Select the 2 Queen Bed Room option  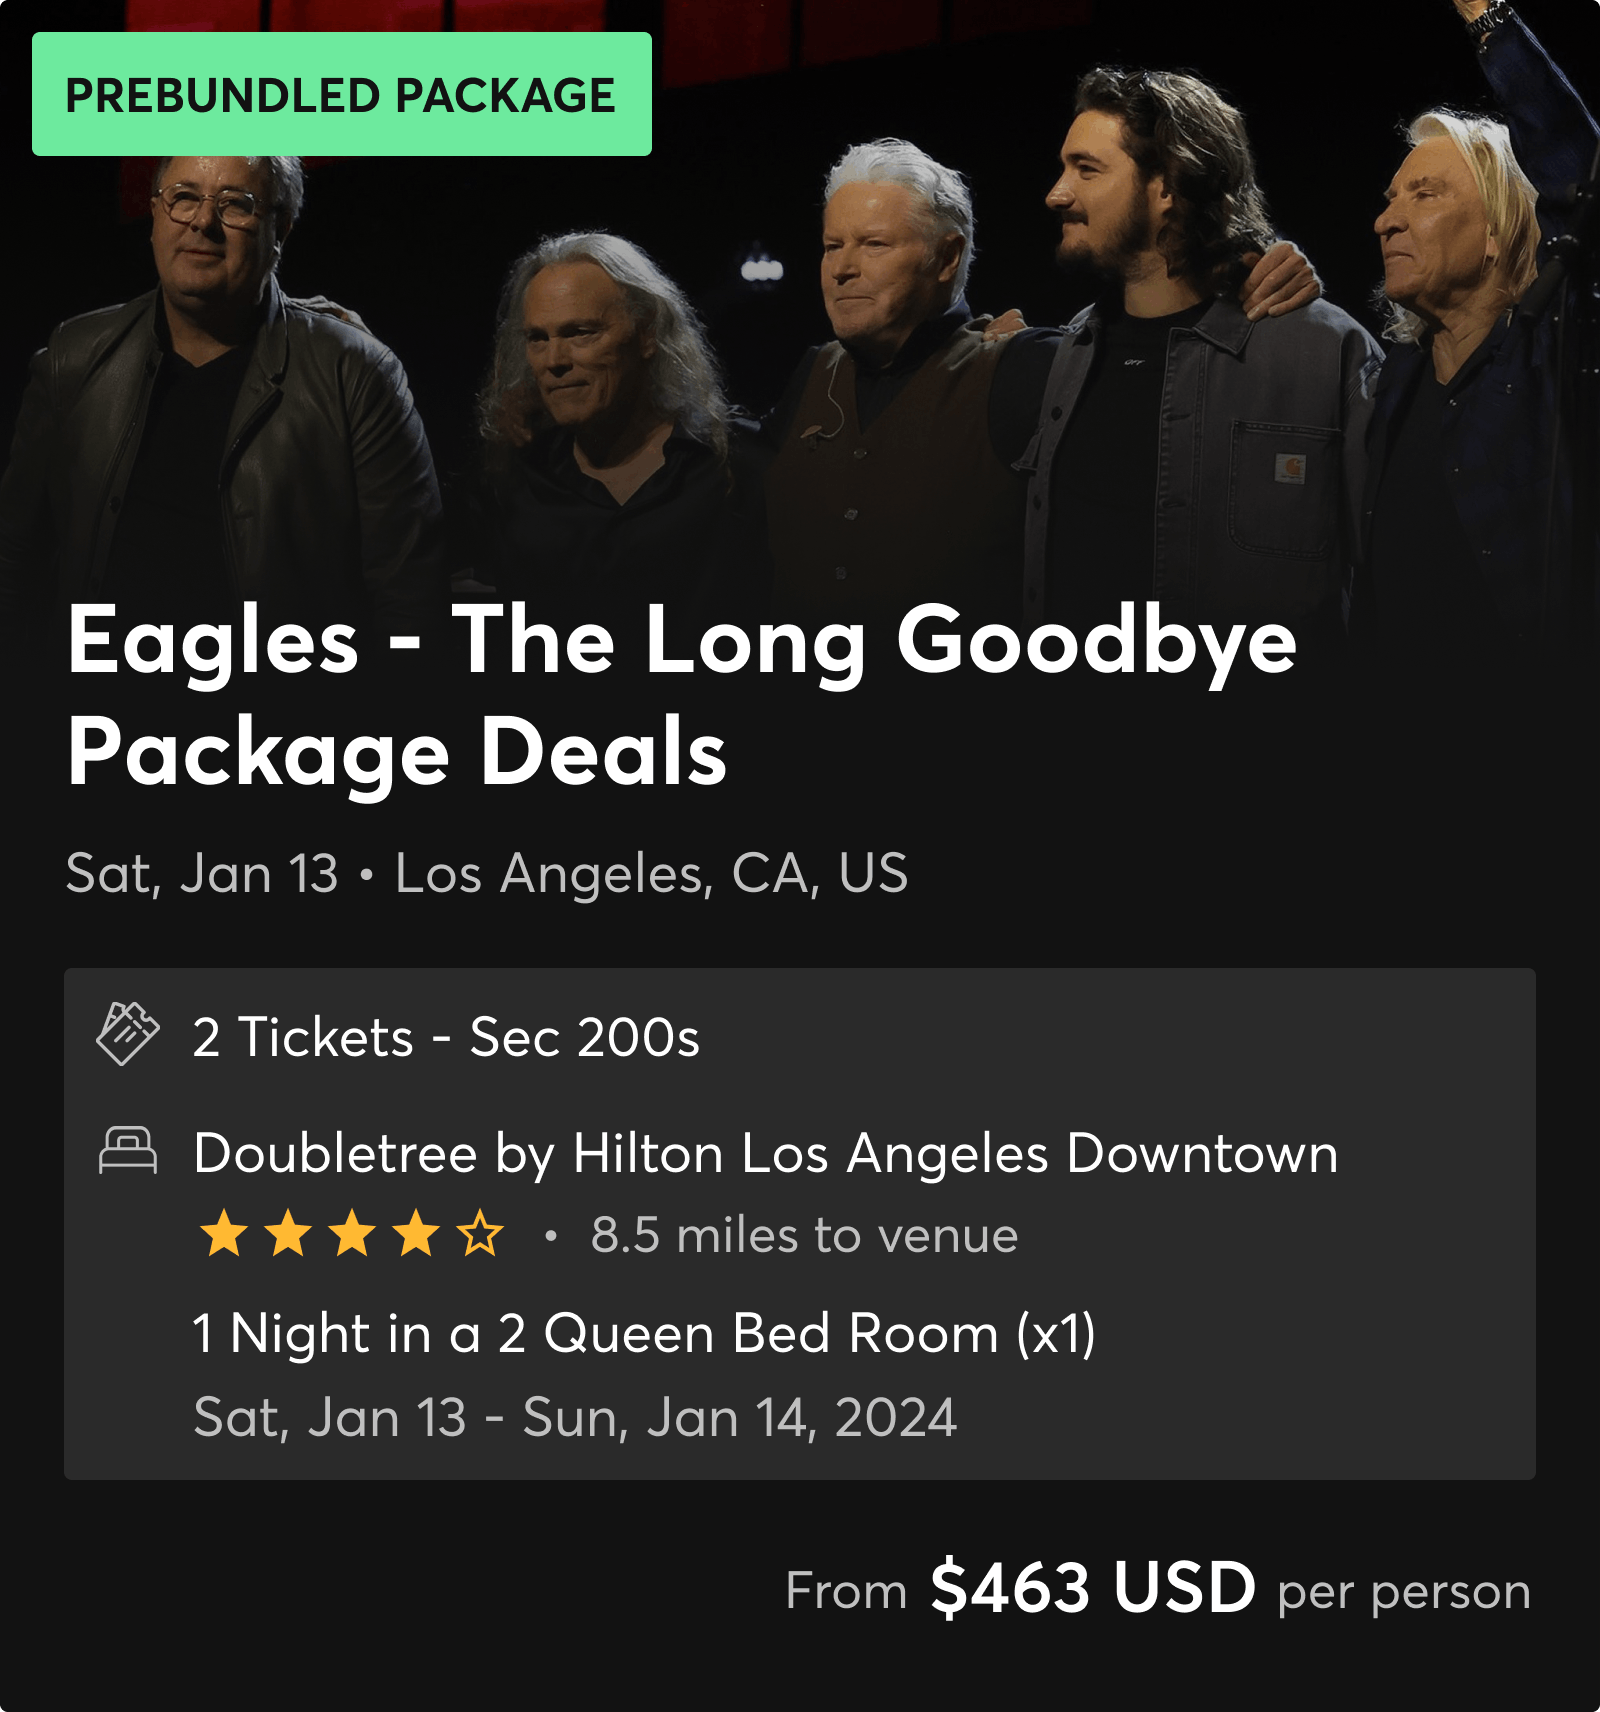(645, 1334)
